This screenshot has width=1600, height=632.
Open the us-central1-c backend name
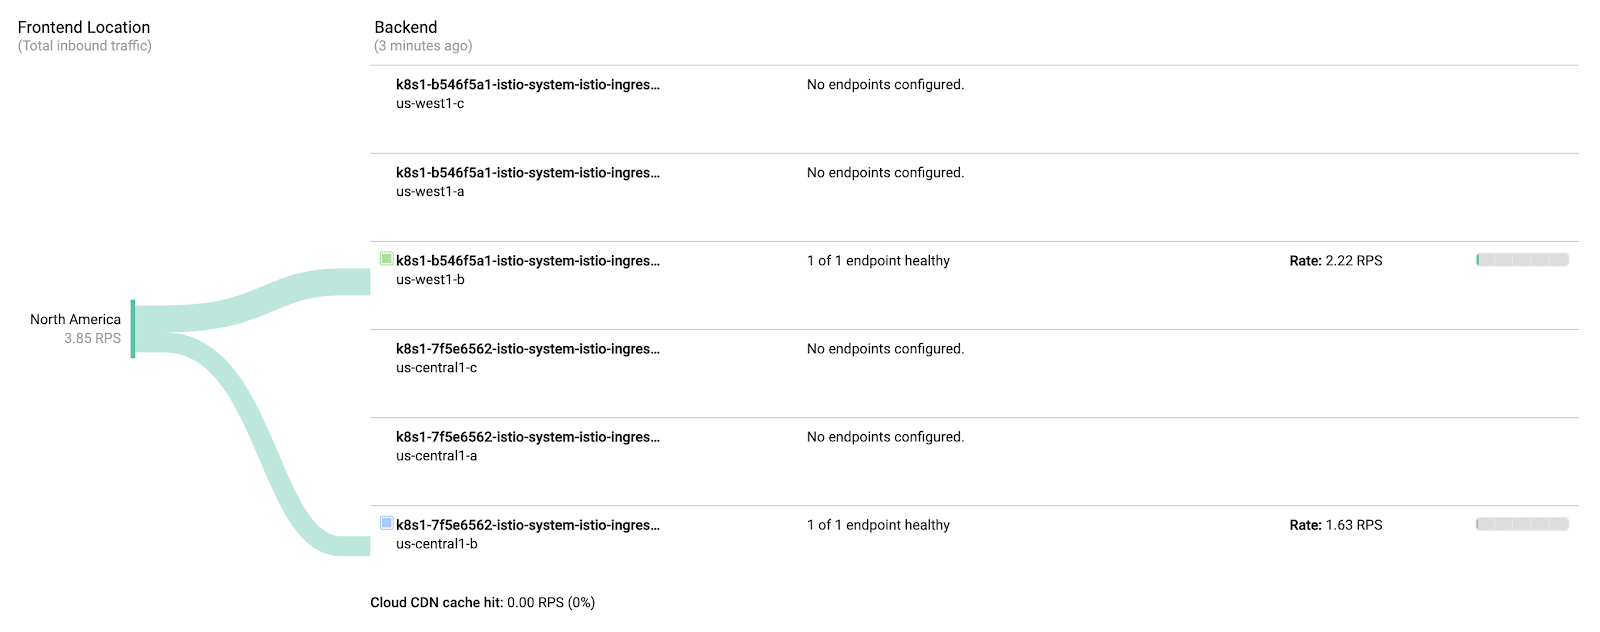tap(527, 349)
